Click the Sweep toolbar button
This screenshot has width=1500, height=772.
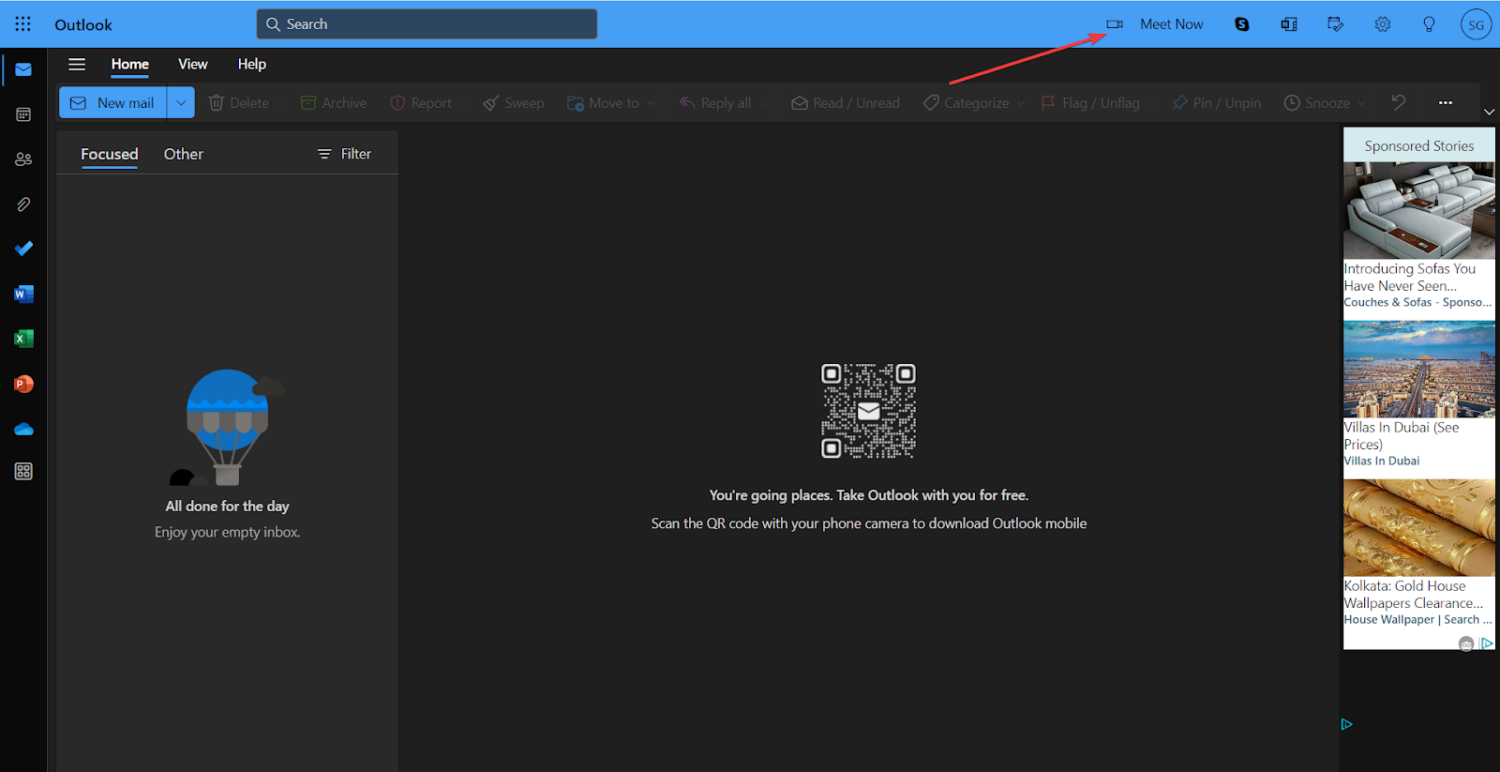[513, 103]
